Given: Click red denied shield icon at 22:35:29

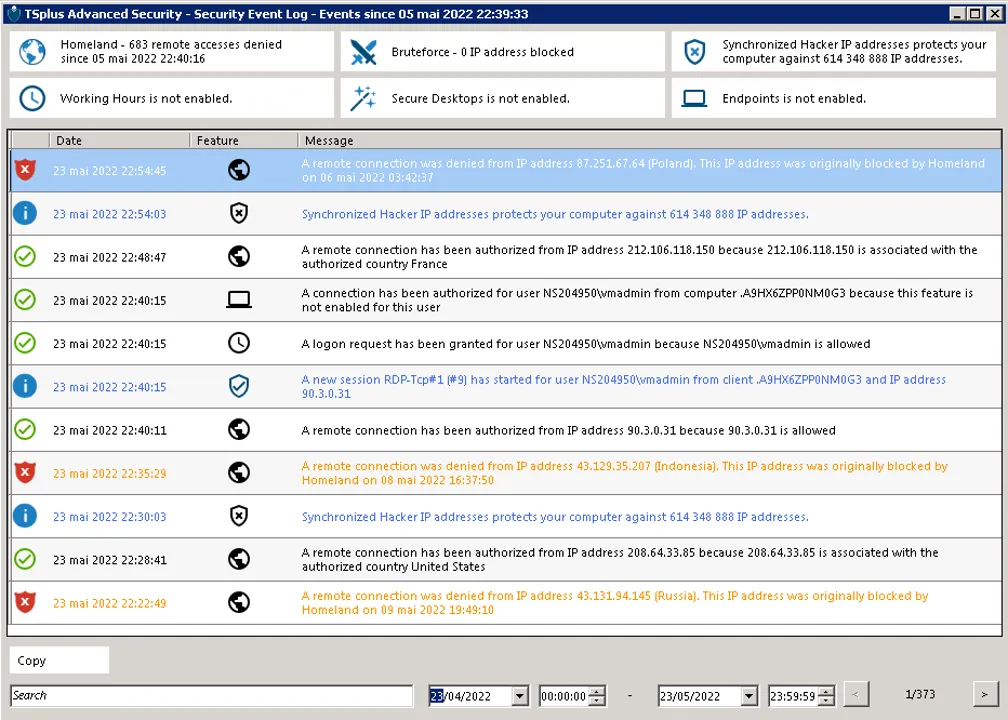Looking at the screenshot, I should coord(25,472).
